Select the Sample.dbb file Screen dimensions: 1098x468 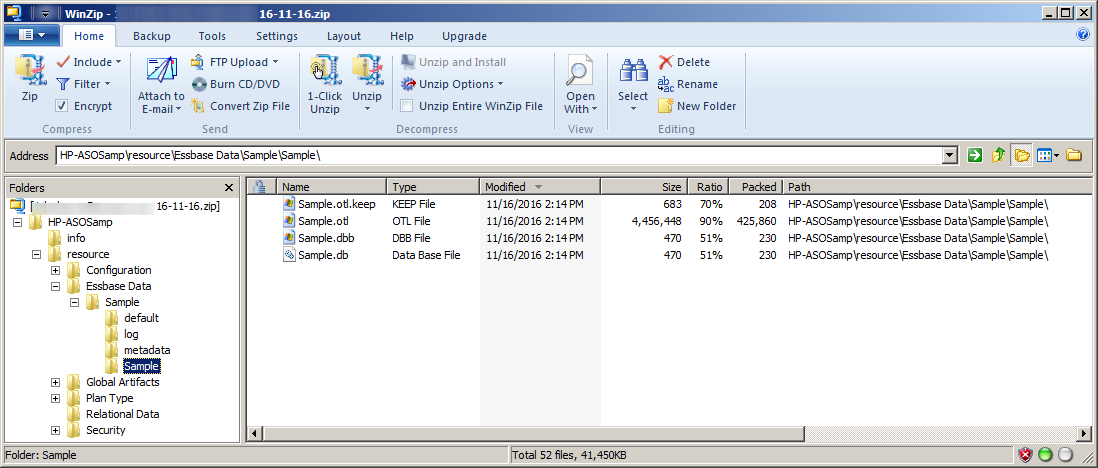tap(326, 238)
